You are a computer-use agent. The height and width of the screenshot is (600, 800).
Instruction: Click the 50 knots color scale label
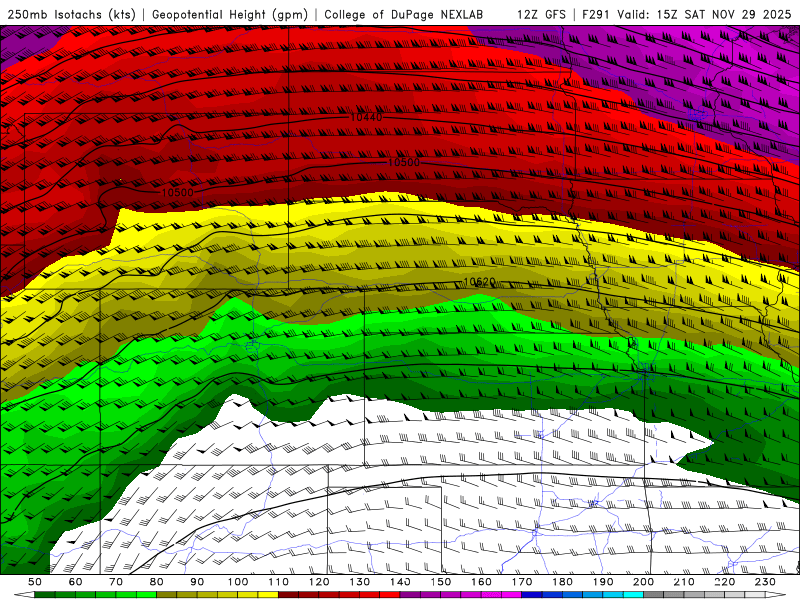(x=35, y=582)
